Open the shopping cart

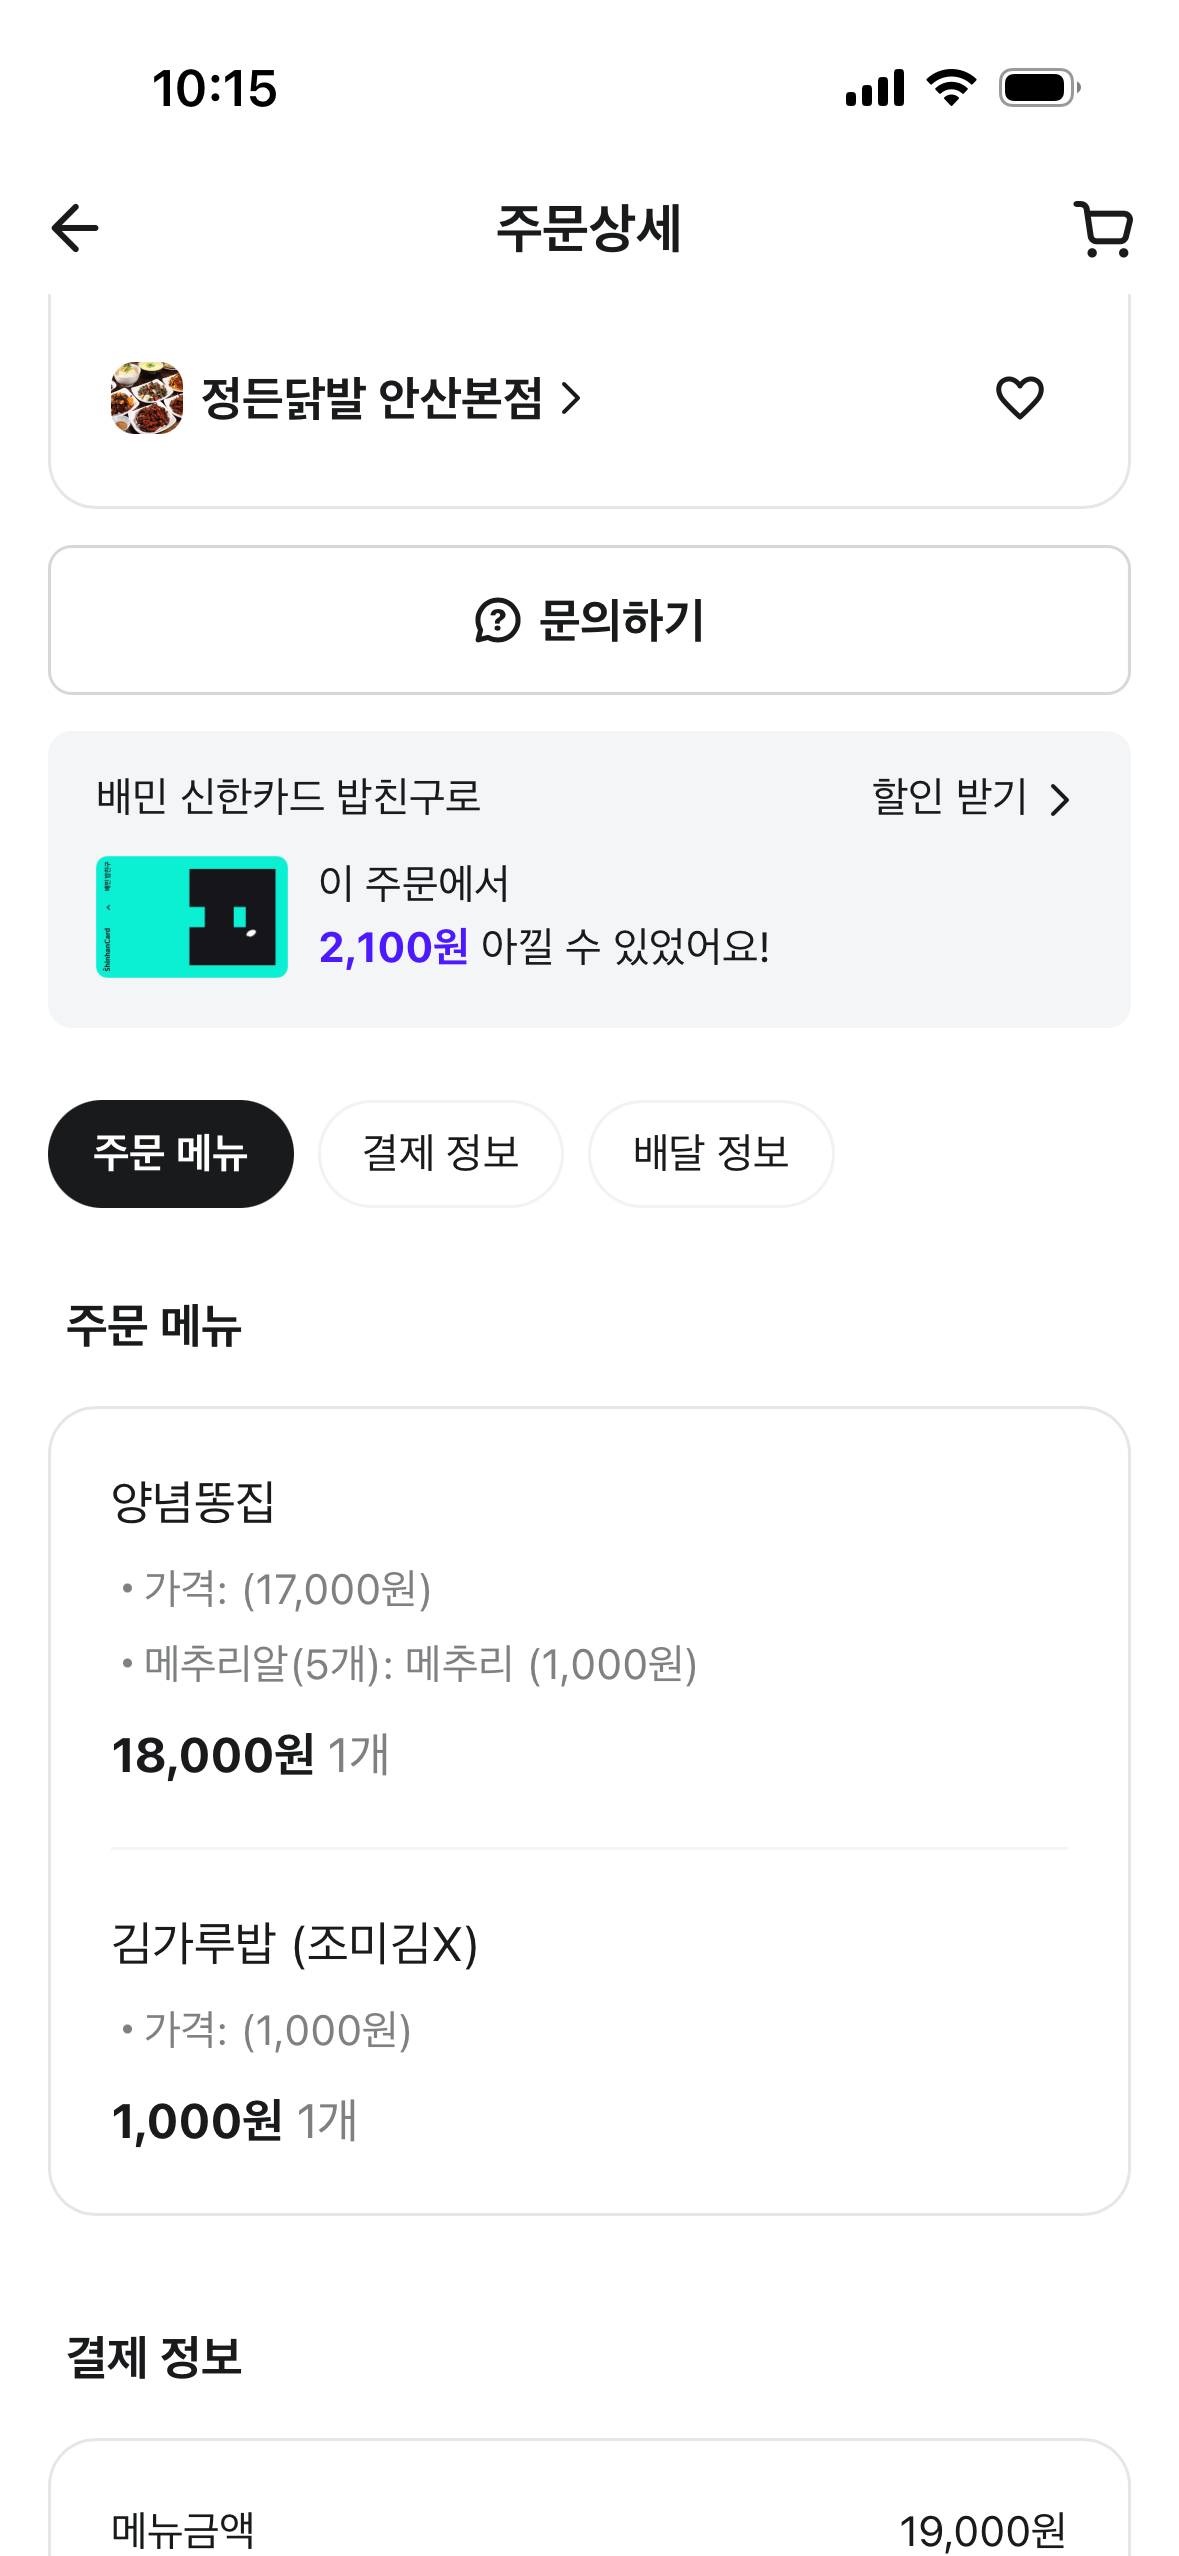coord(1103,230)
